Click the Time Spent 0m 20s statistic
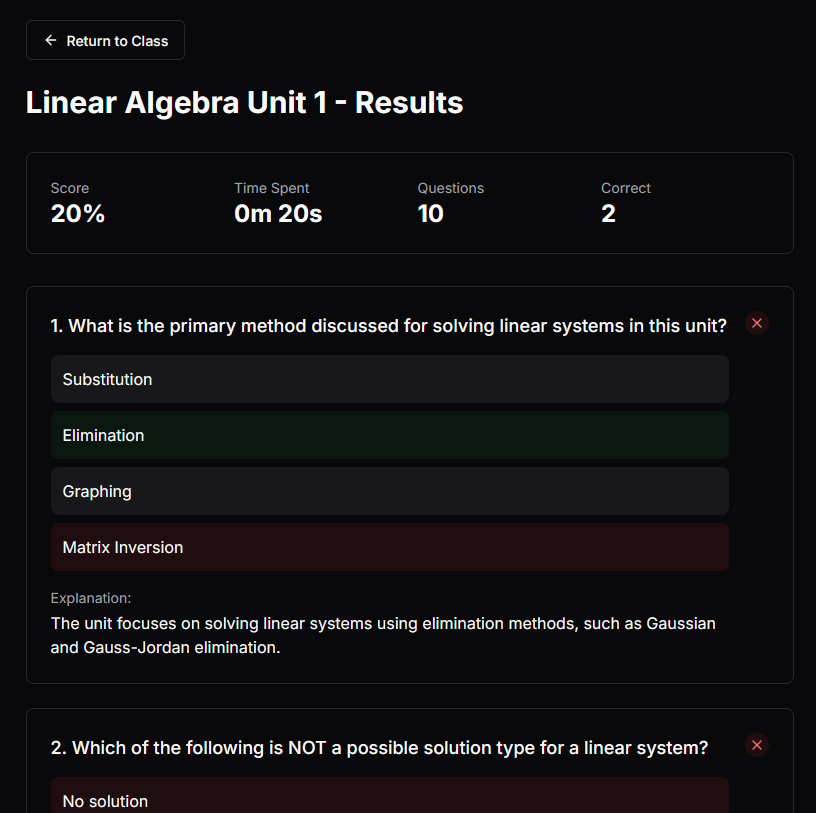The height and width of the screenshot is (813, 816). pyautogui.click(x=278, y=204)
